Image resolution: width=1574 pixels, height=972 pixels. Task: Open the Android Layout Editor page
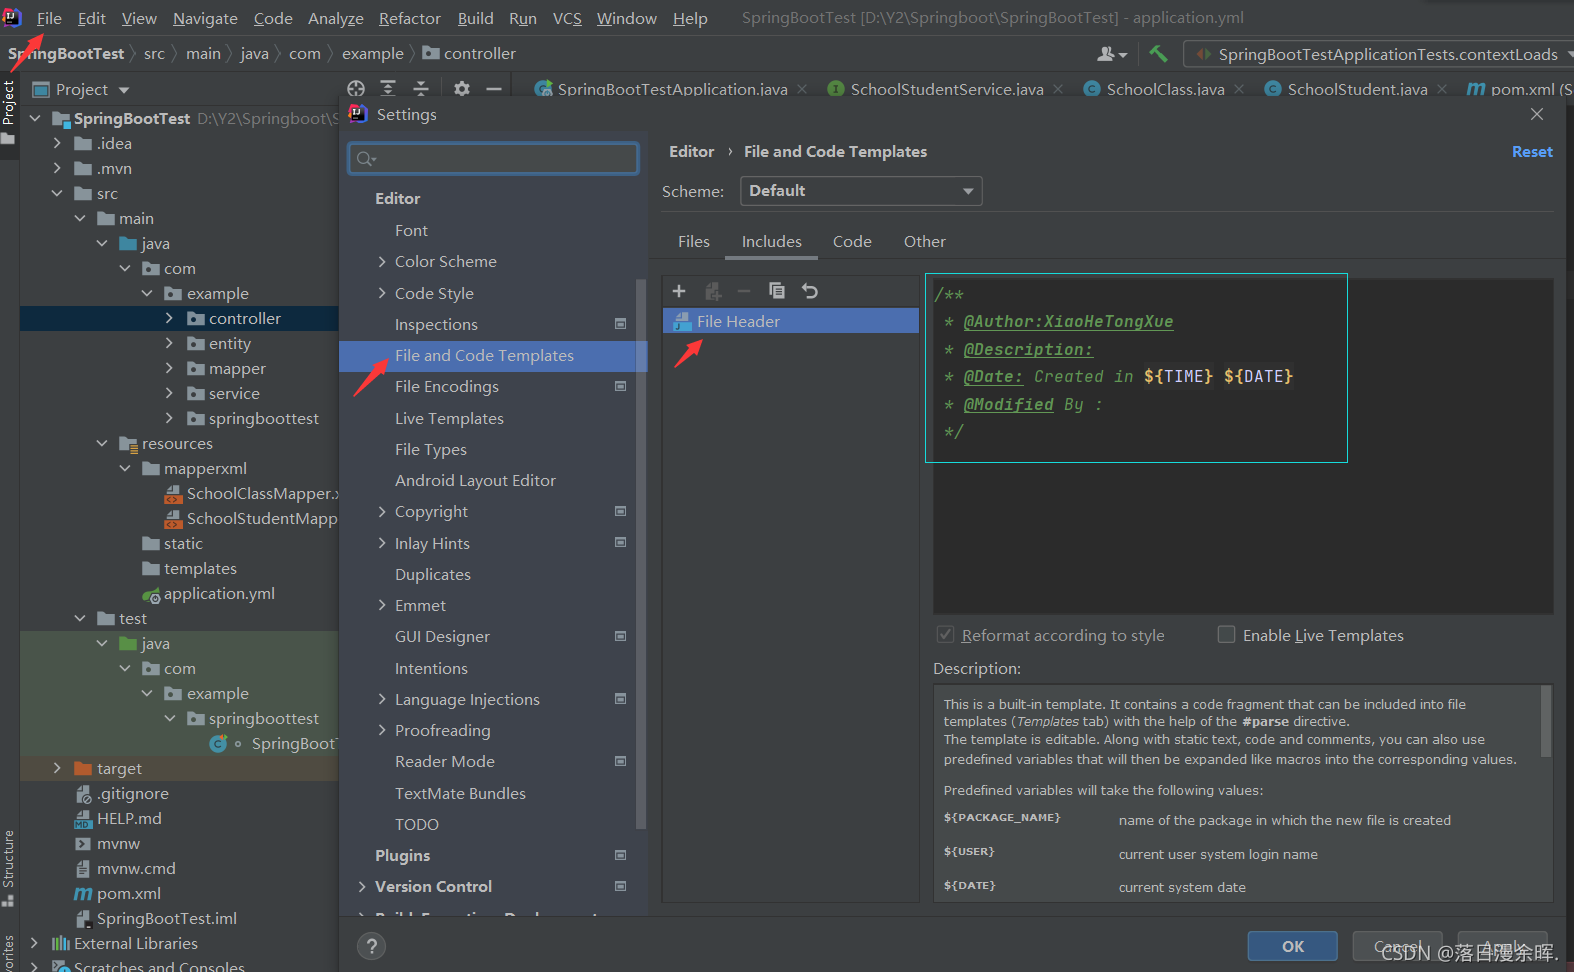coord(475,480)
